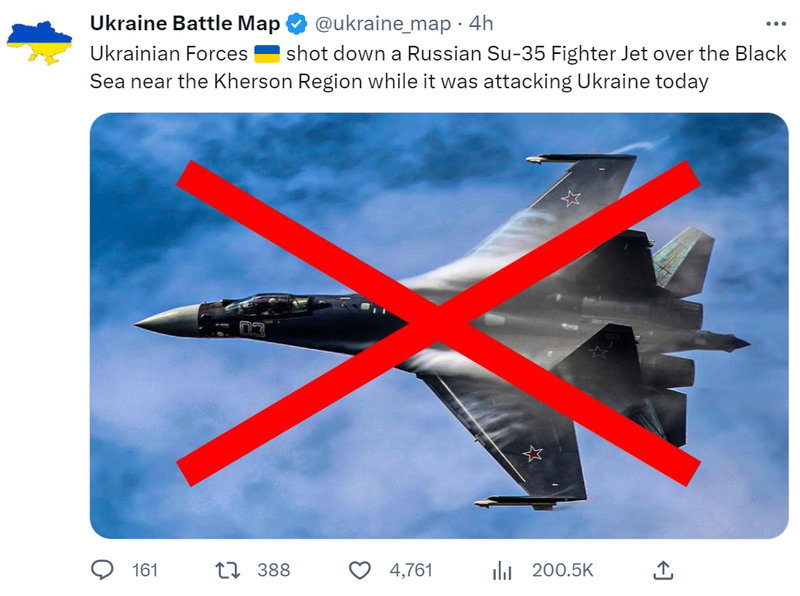Click the Ukrainian flag emoji in the tweet
Image resolution: width=800 pixels, height=596 pixels.
coord(266,54)
